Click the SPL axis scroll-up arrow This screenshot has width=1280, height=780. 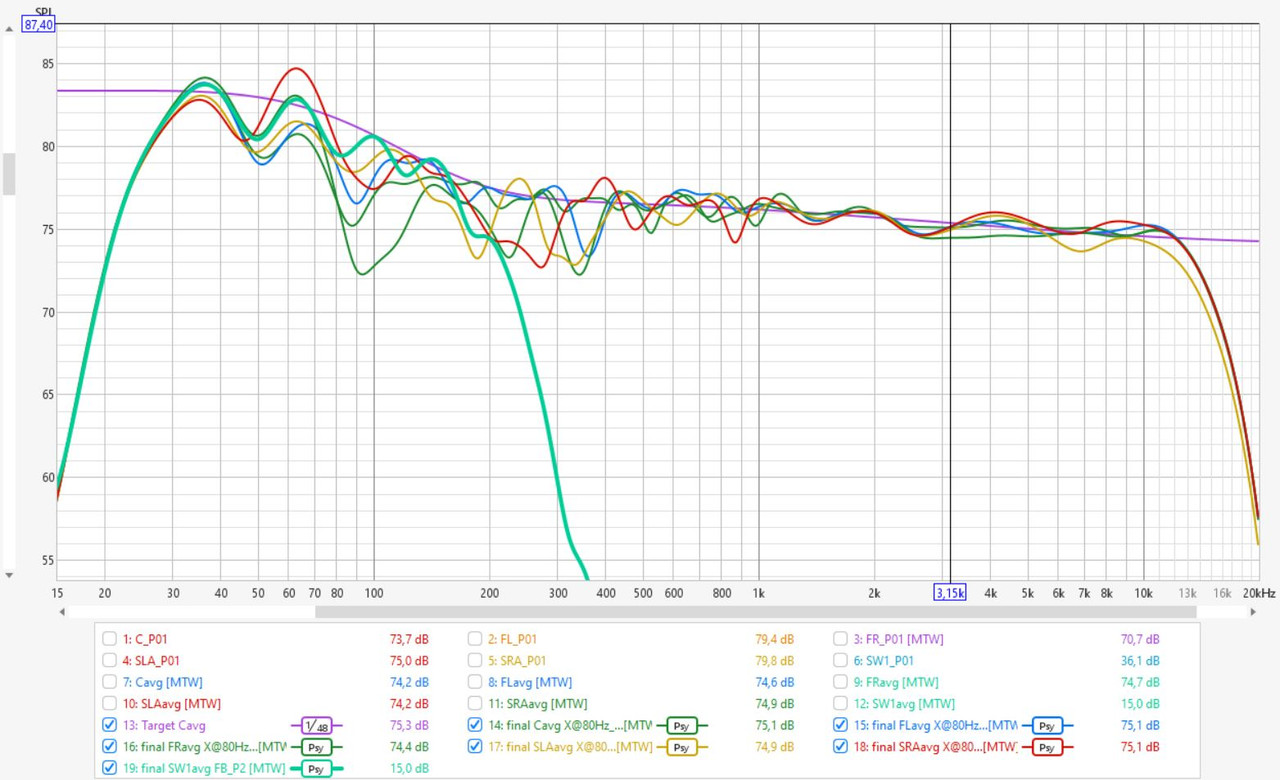click(x=9, y=28)
